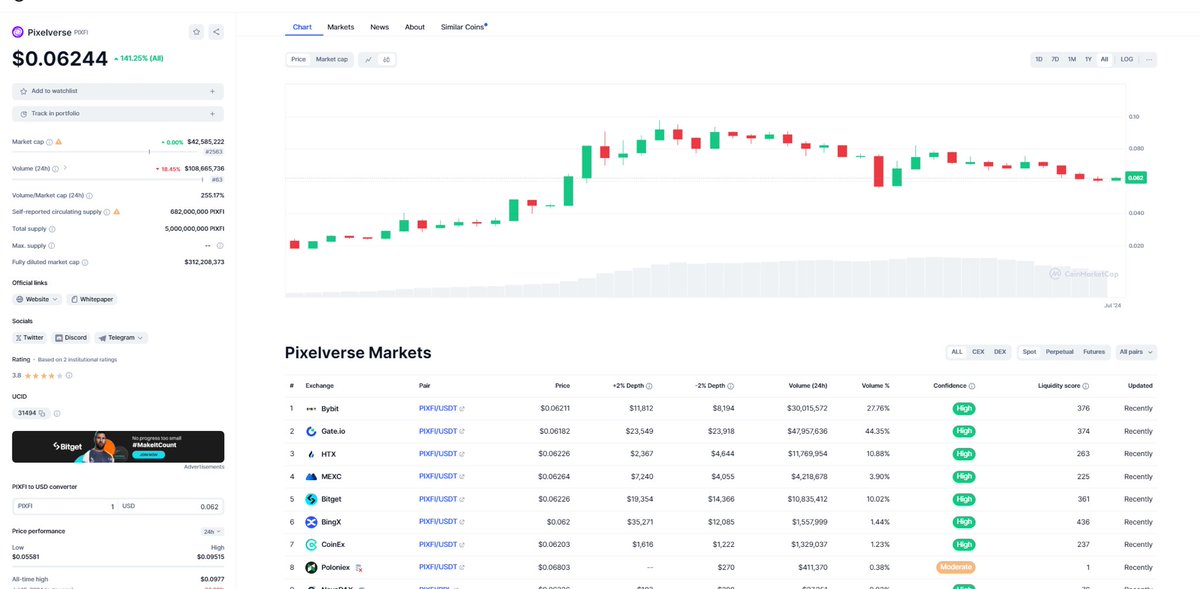Expand the Telegram links dropdown
1200x589 pixels.
click(x=122, y=338)
